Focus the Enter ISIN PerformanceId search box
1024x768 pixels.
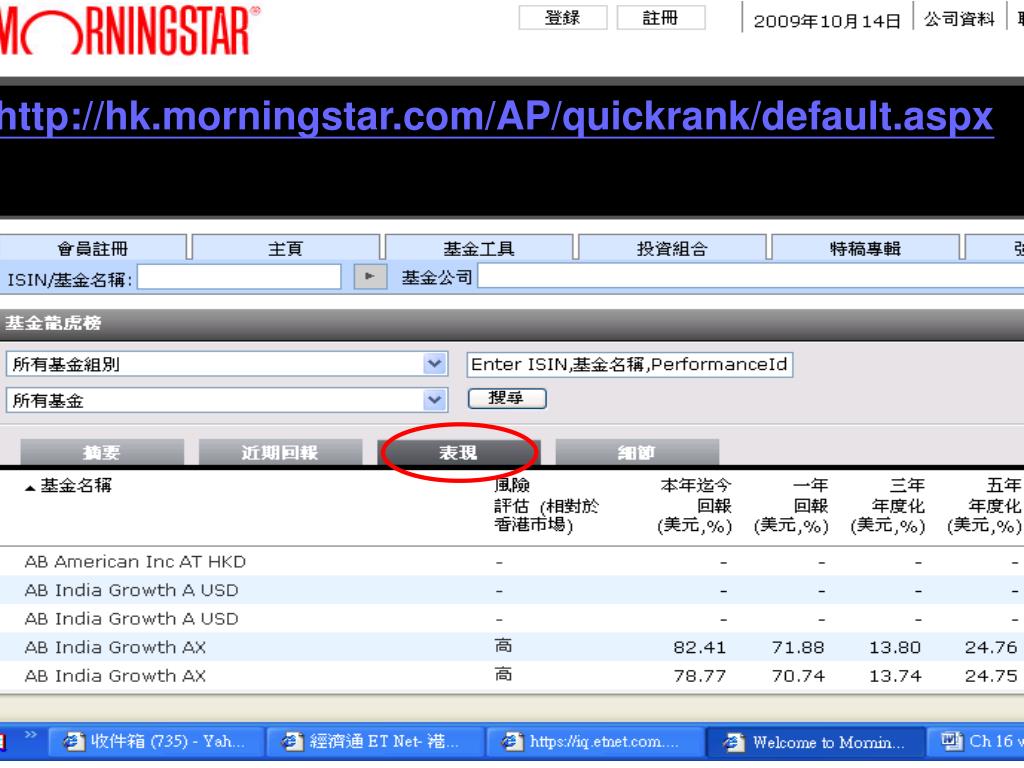pos(630,364)
